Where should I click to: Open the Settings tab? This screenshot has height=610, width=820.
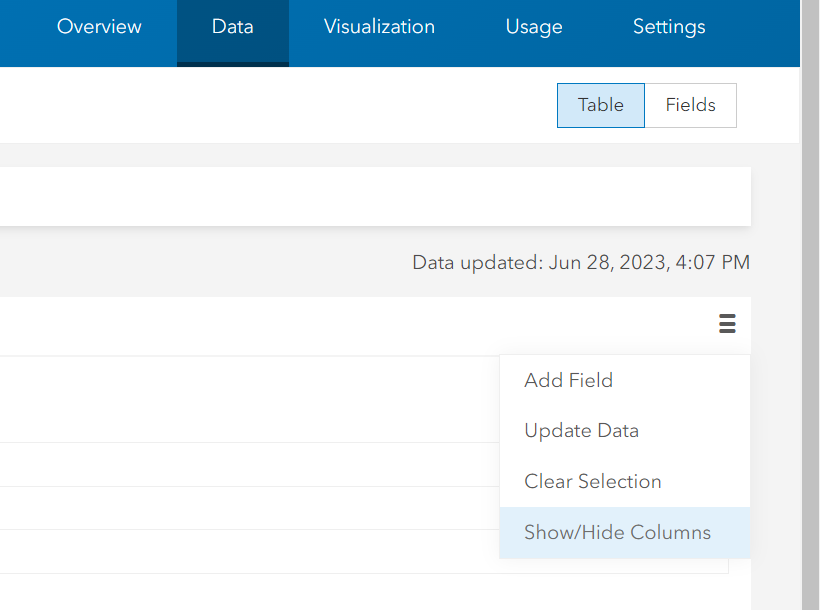tap(669, 27)
